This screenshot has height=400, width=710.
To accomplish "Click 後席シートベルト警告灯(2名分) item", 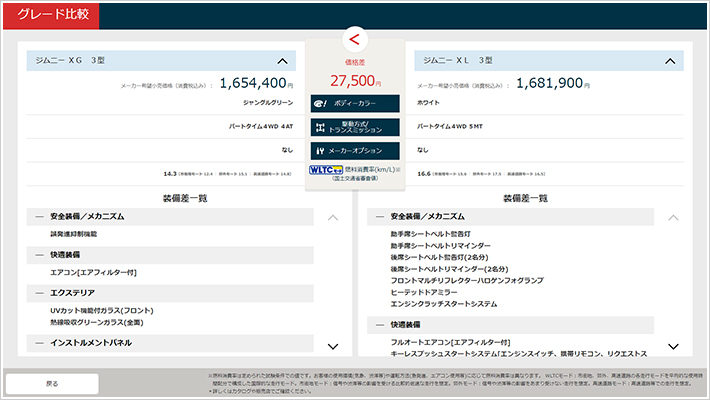I will click(x=440, y=257).
